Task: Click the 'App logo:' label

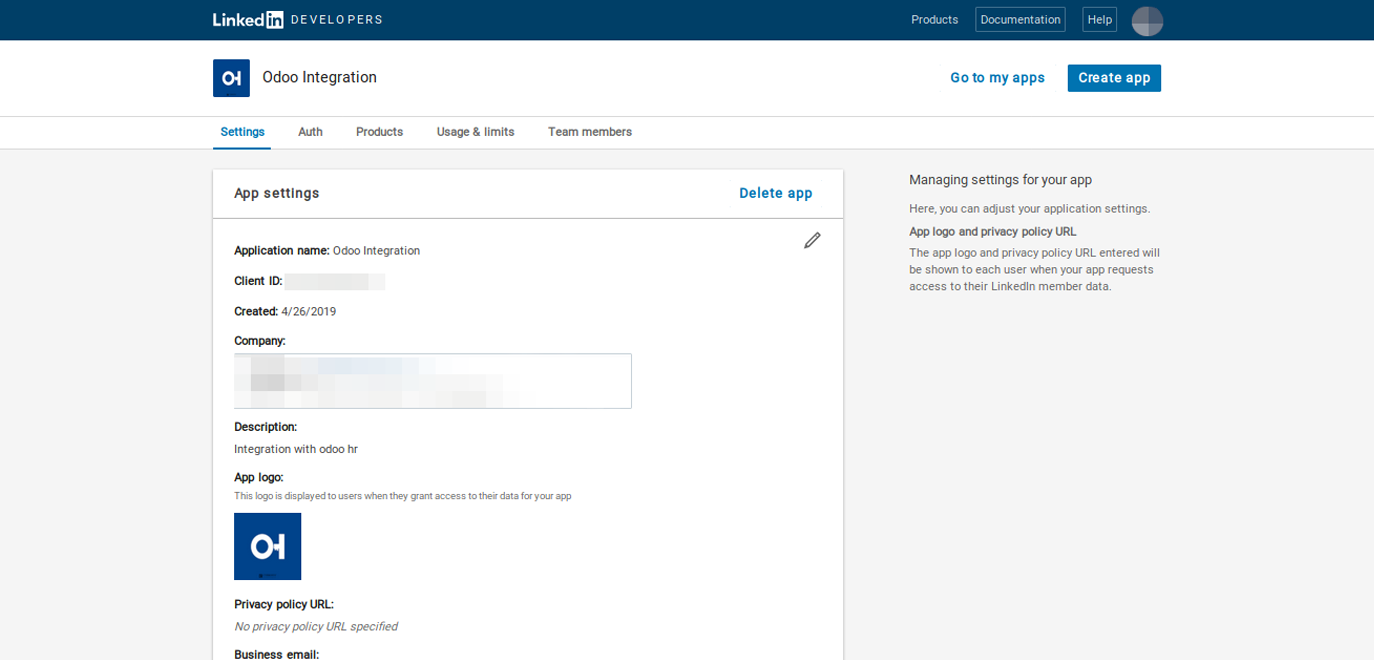Action: 259,478
